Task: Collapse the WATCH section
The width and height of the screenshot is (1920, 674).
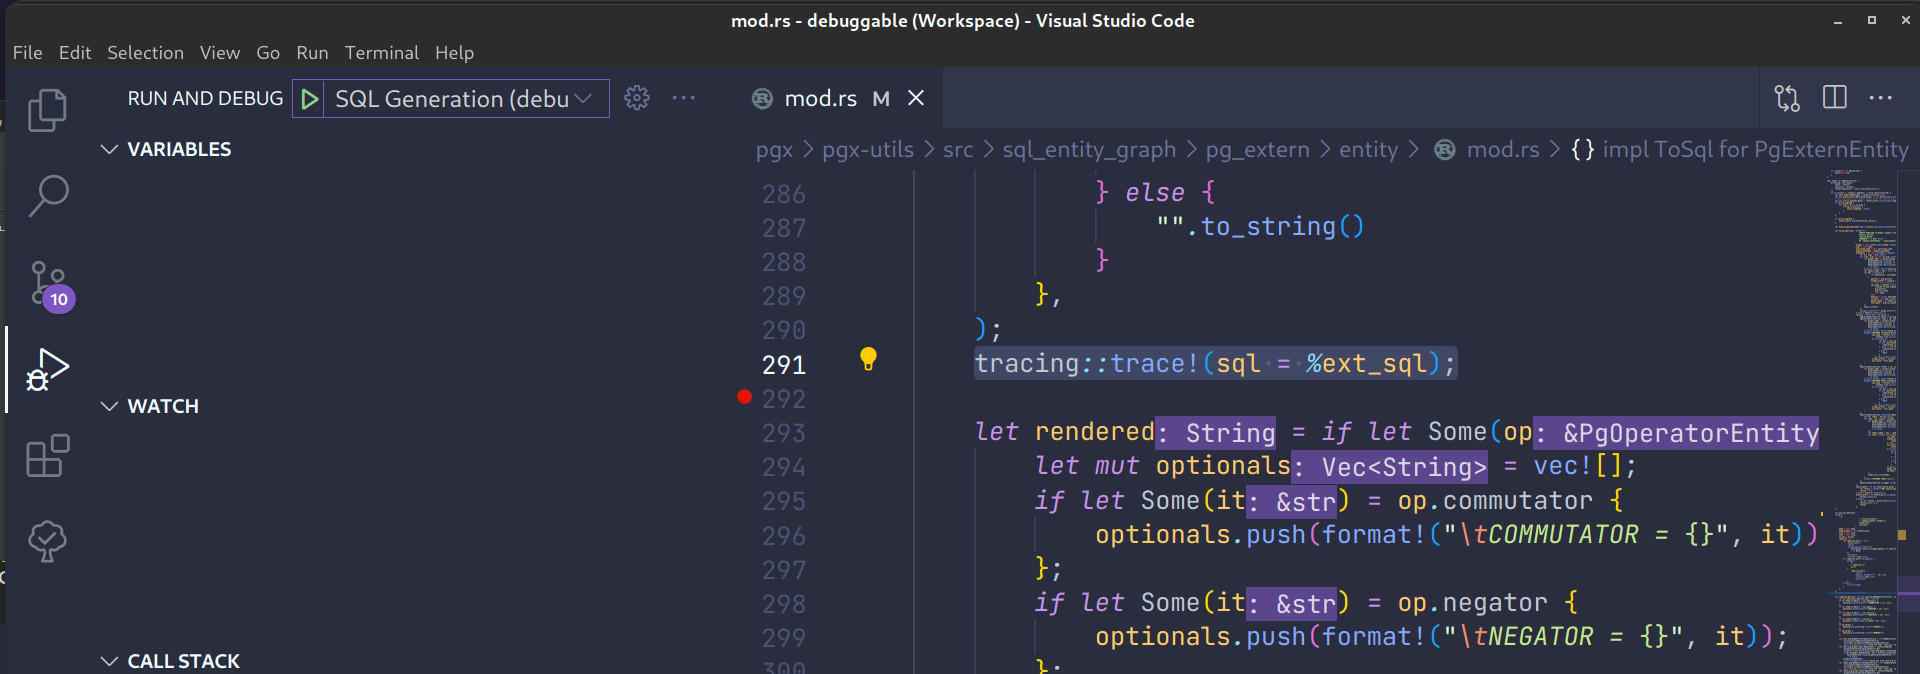Action: (x=110, y=406)
